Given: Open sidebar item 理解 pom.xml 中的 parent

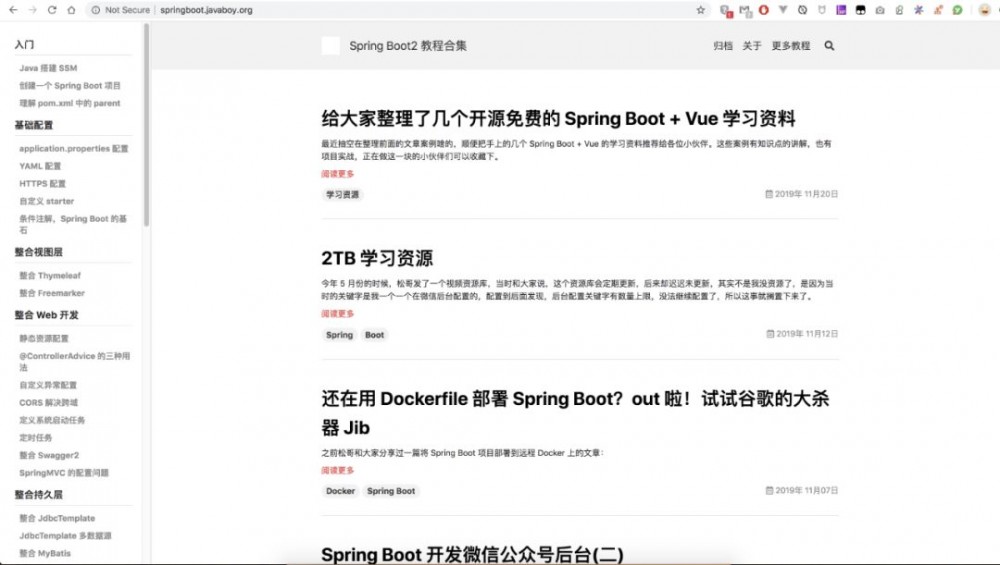Looking at the screenshot, I should tap(70, 103).
